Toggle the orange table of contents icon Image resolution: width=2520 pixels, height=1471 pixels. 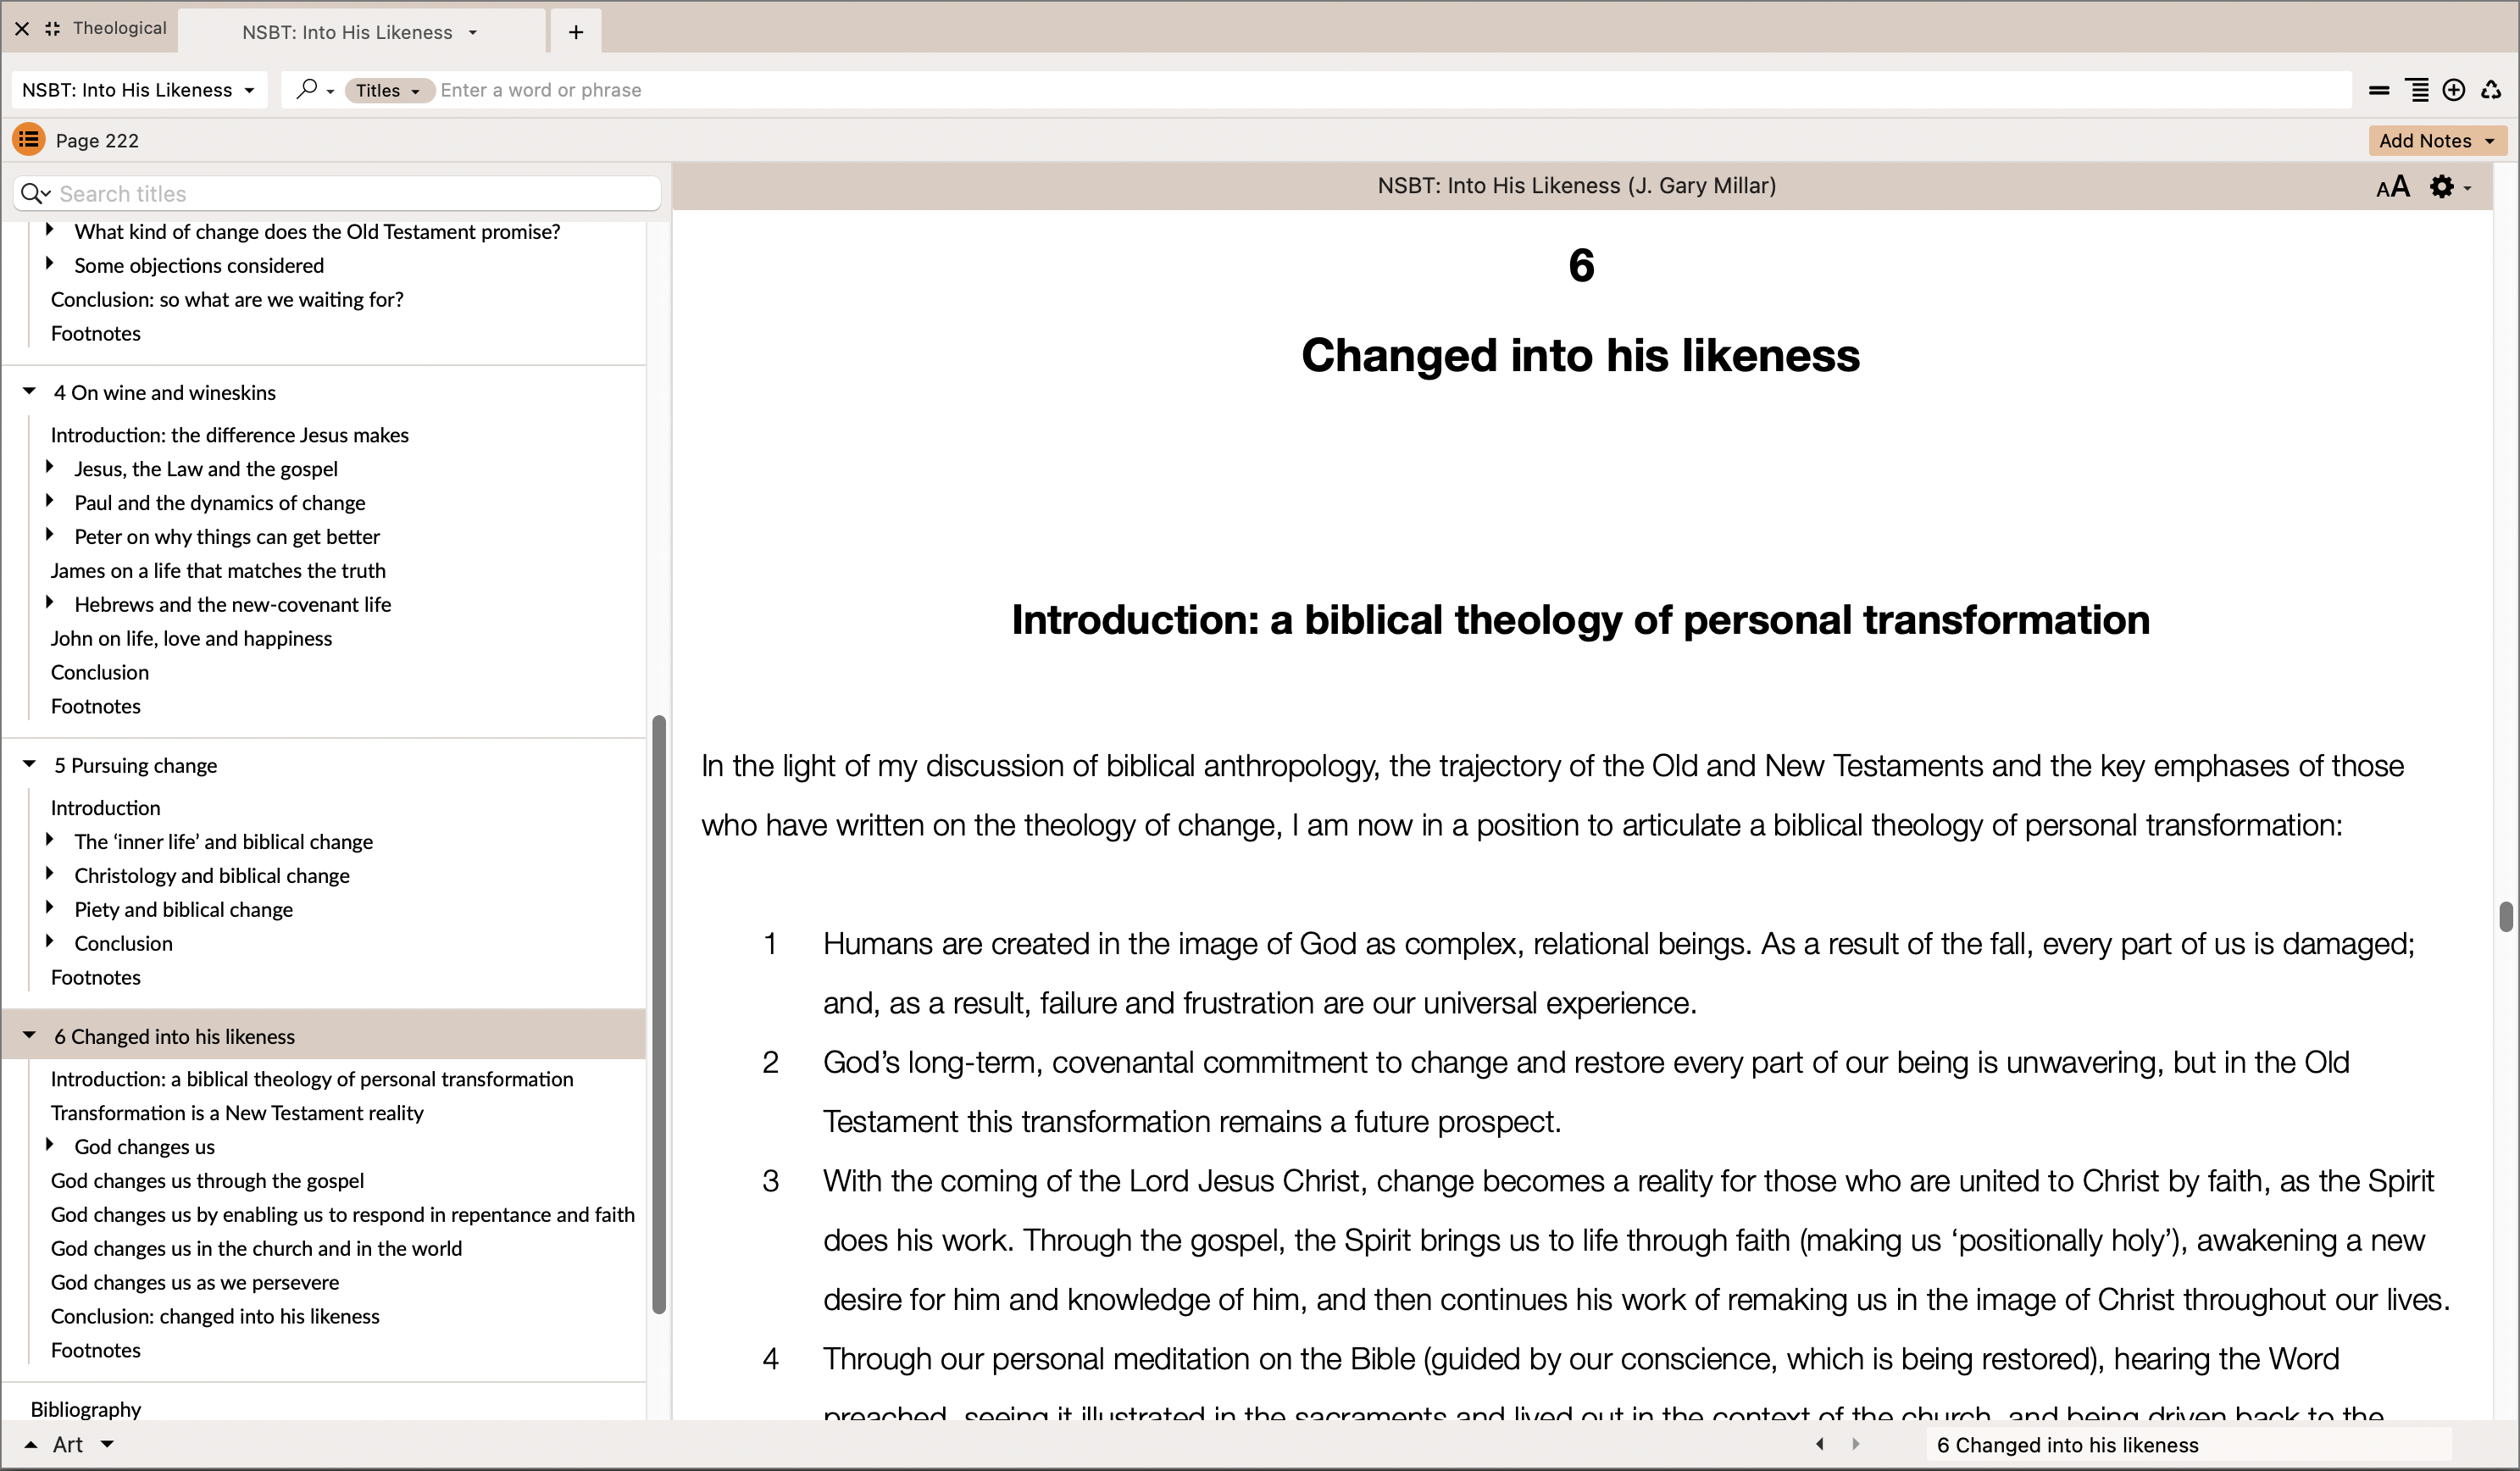[x=29, y=140]
